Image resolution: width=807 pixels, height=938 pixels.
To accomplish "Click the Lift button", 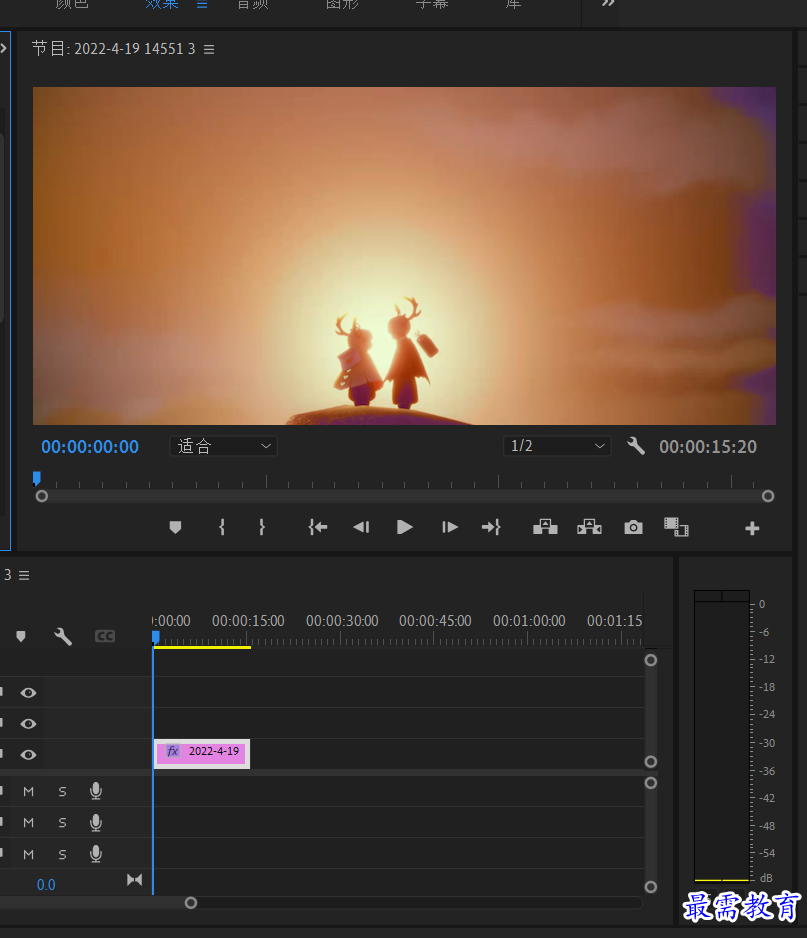I will tap(545, 527).
